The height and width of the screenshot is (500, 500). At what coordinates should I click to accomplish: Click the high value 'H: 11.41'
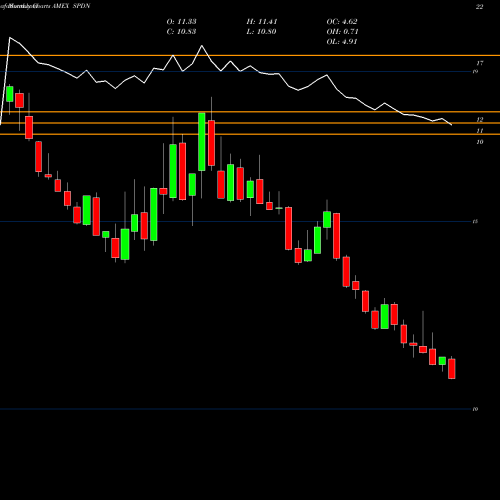[x=262, y=22]
